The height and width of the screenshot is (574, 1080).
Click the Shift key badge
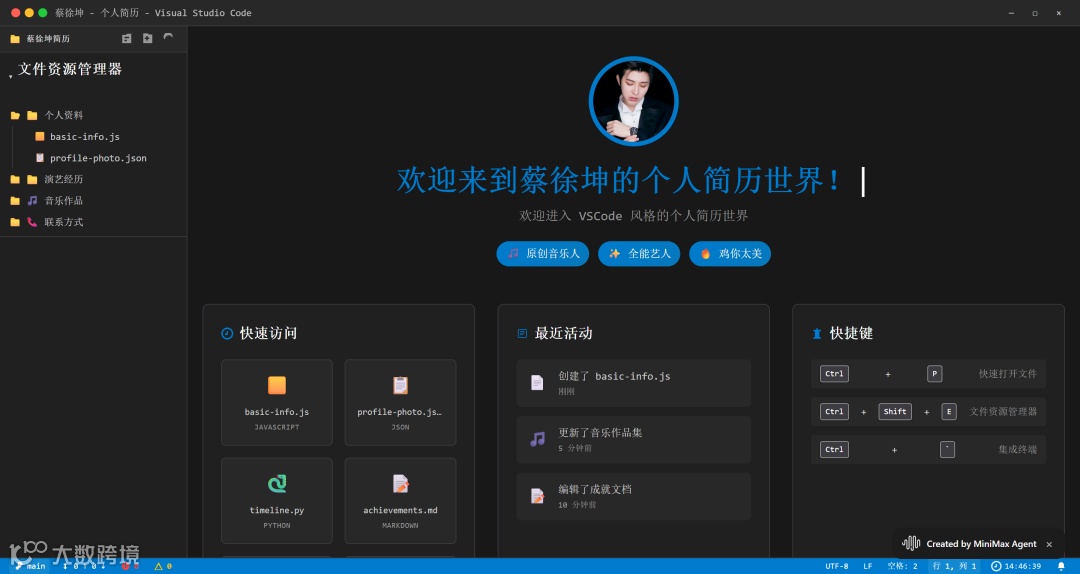click(x=895, y=411)
